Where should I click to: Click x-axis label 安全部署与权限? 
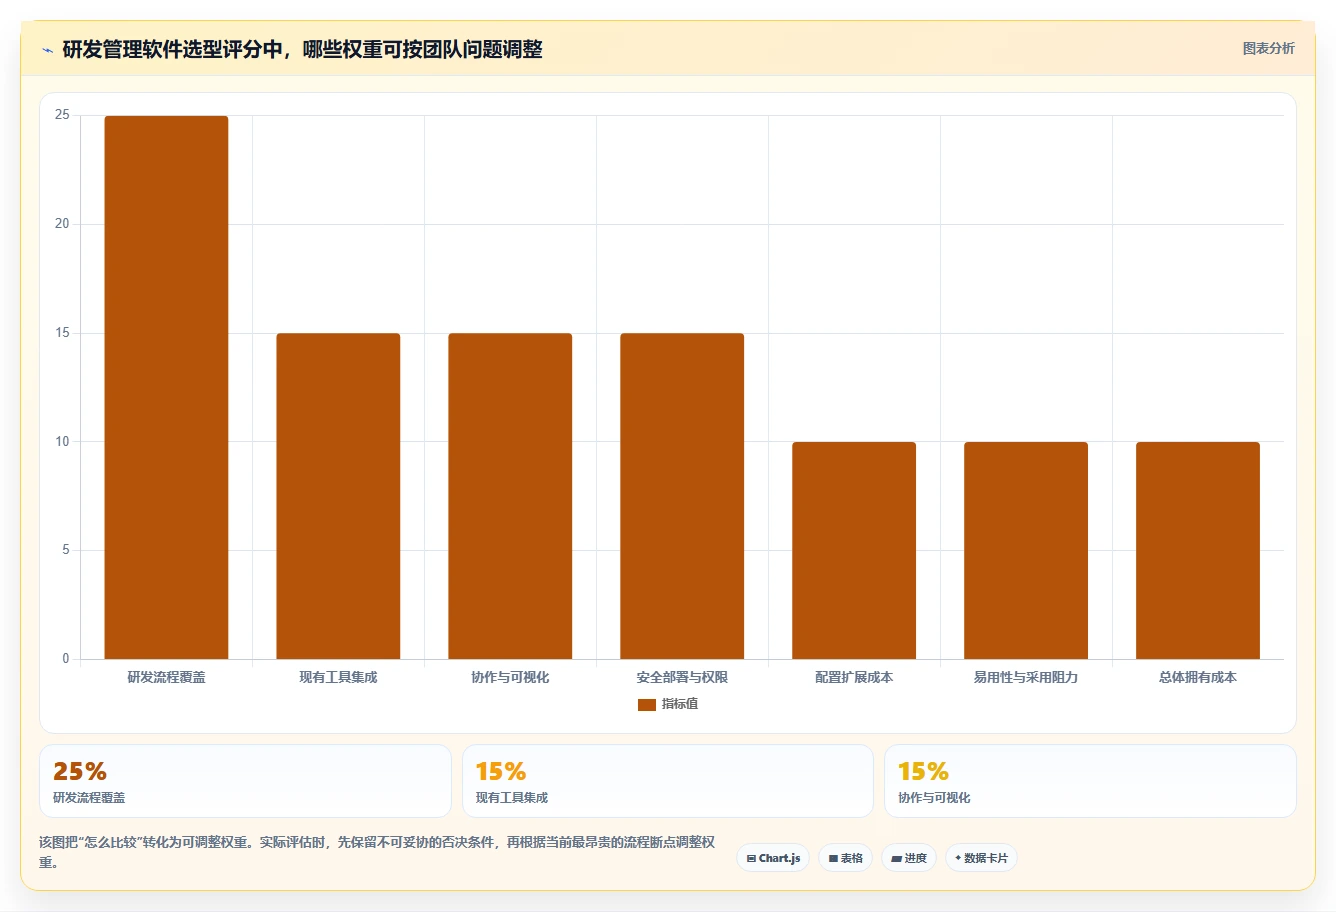682,677
